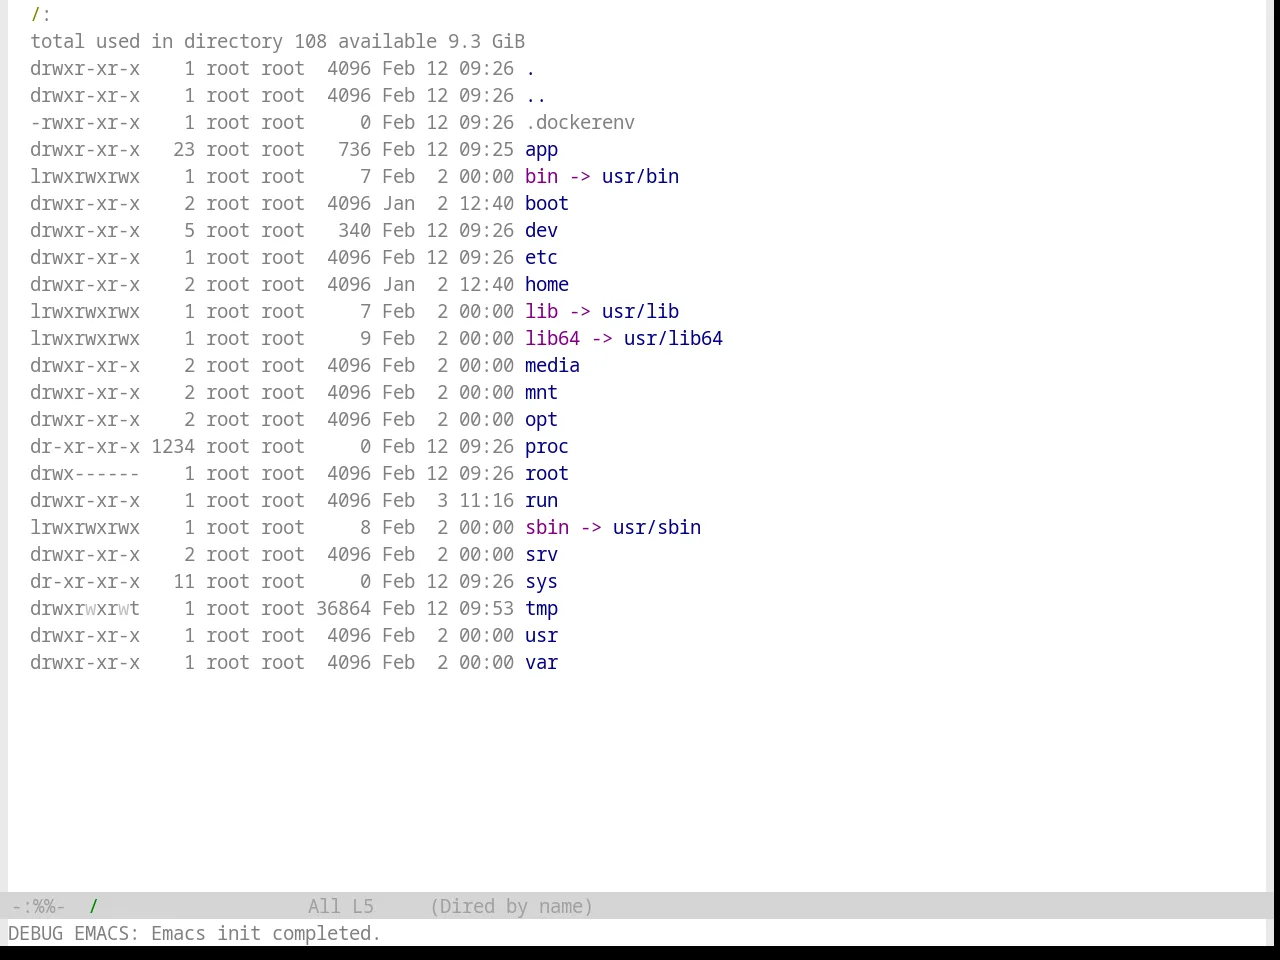The height and width of the screenshot is (960, 1280).
Task: Click the current directory '.' entry
Action: (530, 69)
